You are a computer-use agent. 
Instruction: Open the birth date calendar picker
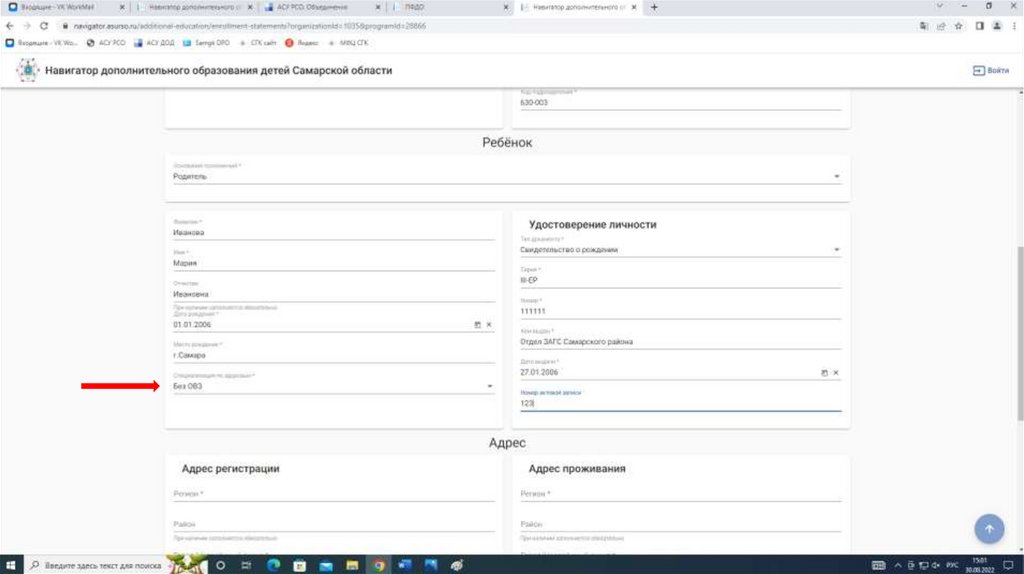click(x=477, y=325)
